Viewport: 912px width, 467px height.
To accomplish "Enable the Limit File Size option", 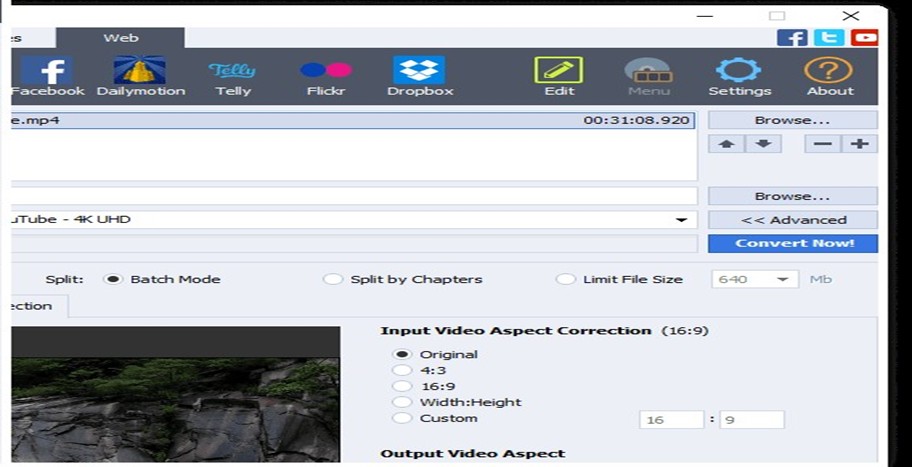I will (566, 280).
